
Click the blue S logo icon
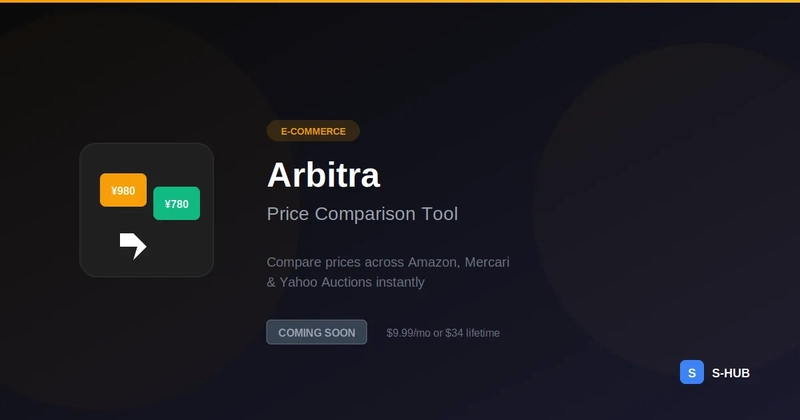(692, 372)
